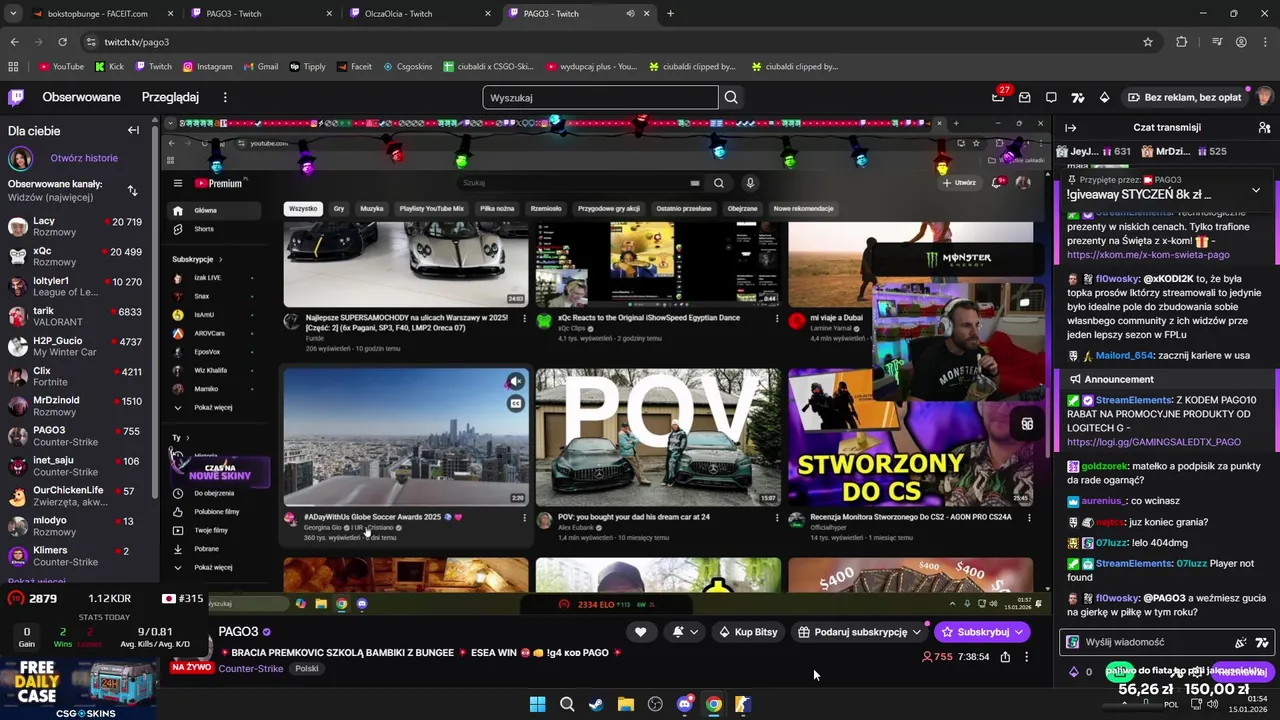Click the search magnifier button
The height and width of the screenshot is (720, 1280).
731,97
